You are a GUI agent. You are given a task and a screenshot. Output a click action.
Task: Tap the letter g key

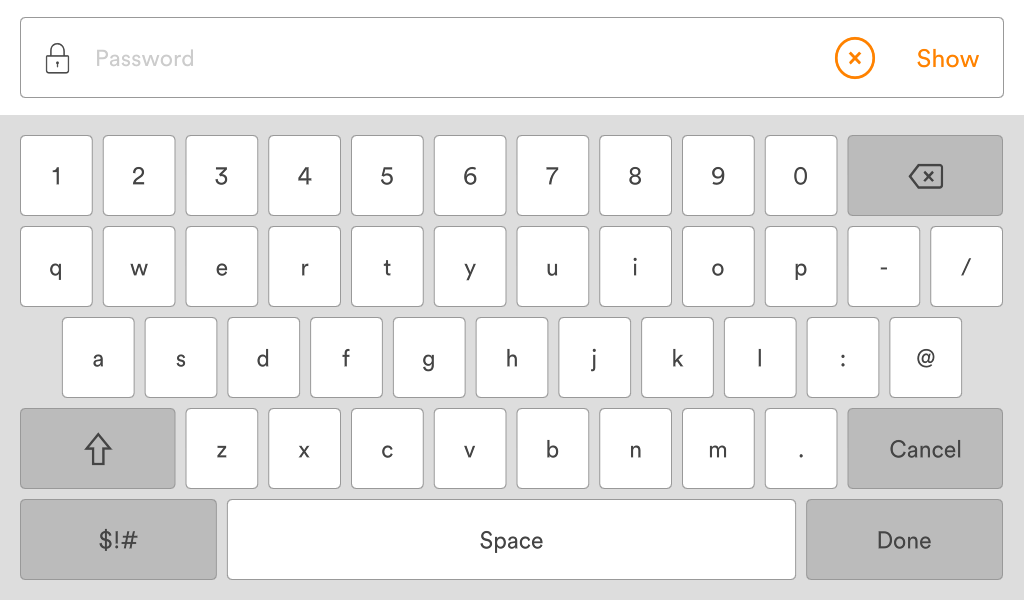click(429, 358)
